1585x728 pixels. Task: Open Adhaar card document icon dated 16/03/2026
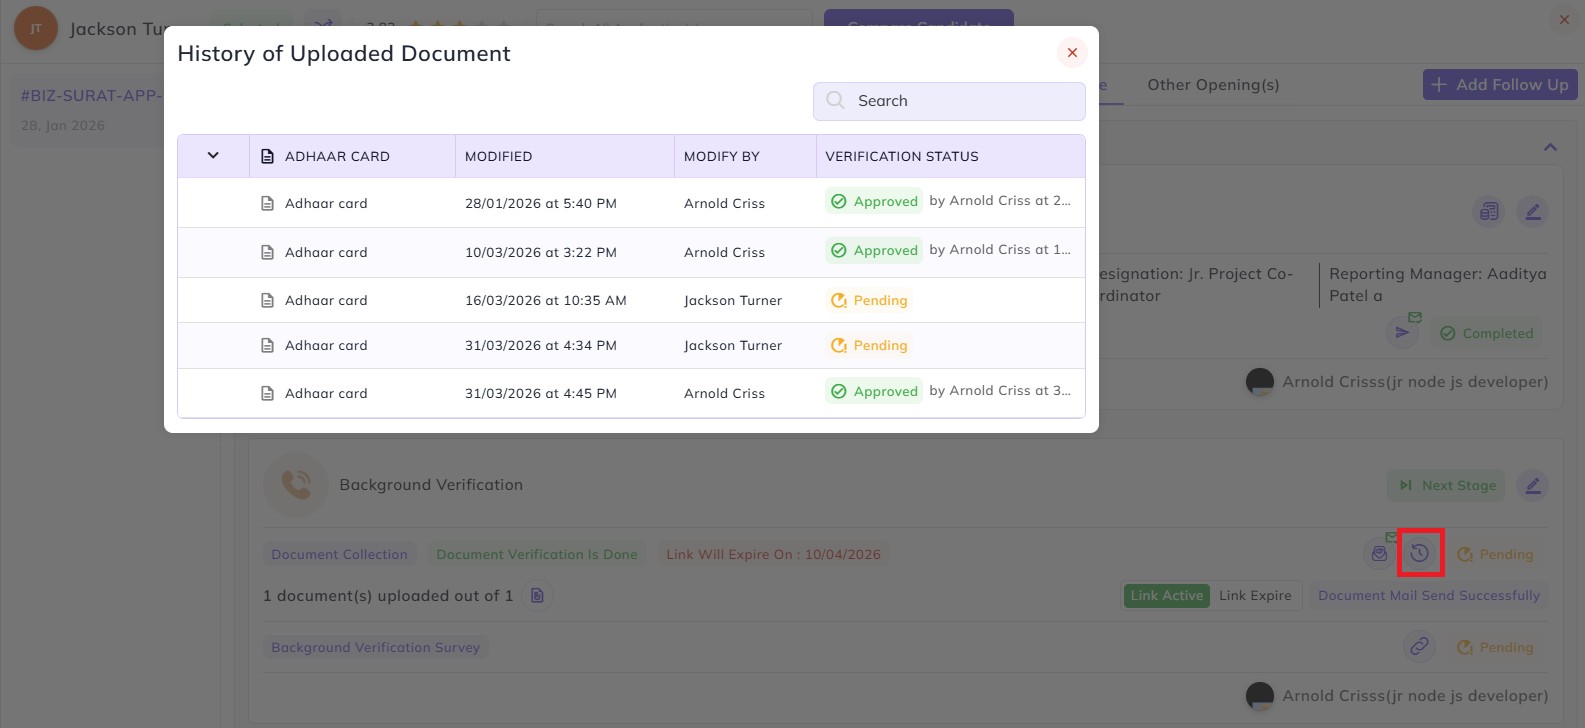pos(267,300)
